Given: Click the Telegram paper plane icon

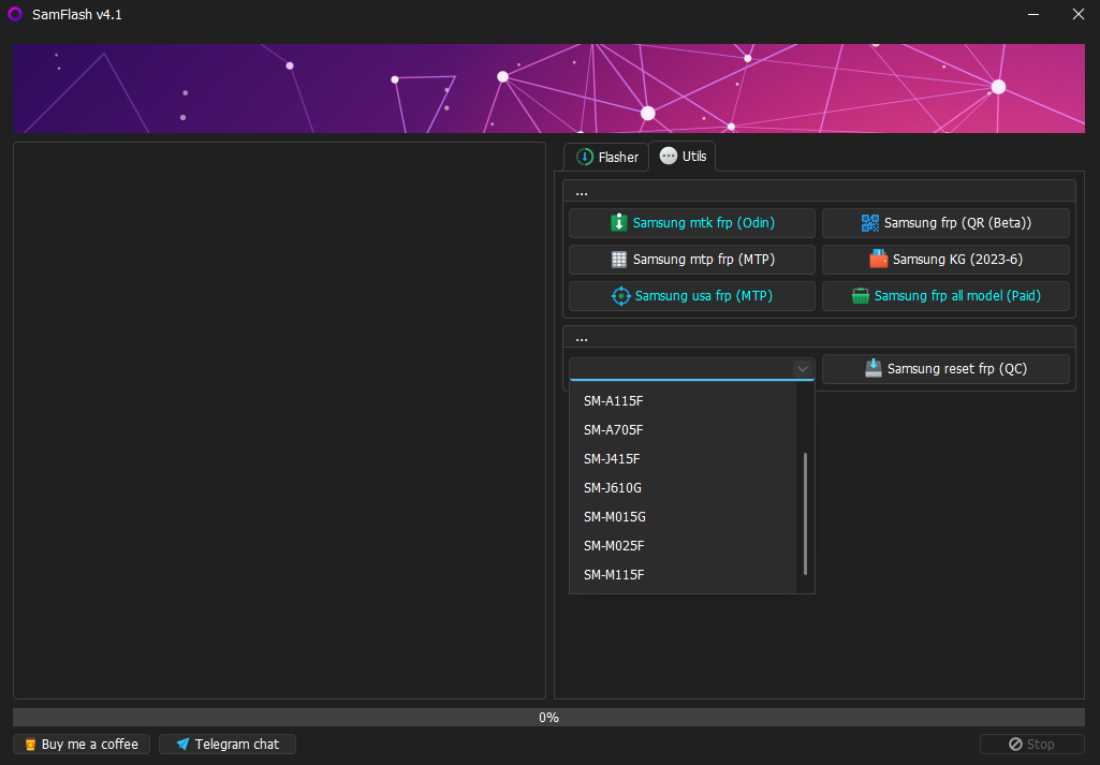Looking at the screenshot, I should [x=182, y=744].
